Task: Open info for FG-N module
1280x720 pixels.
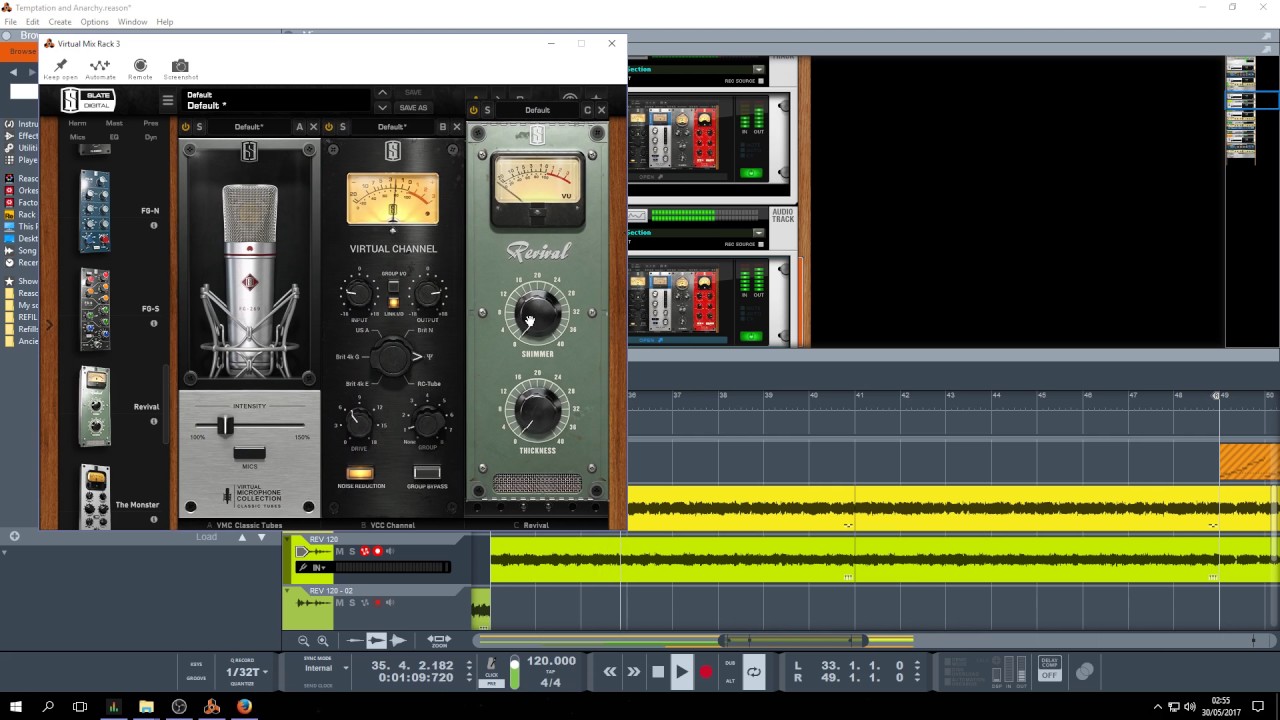Action: point(154,226)
